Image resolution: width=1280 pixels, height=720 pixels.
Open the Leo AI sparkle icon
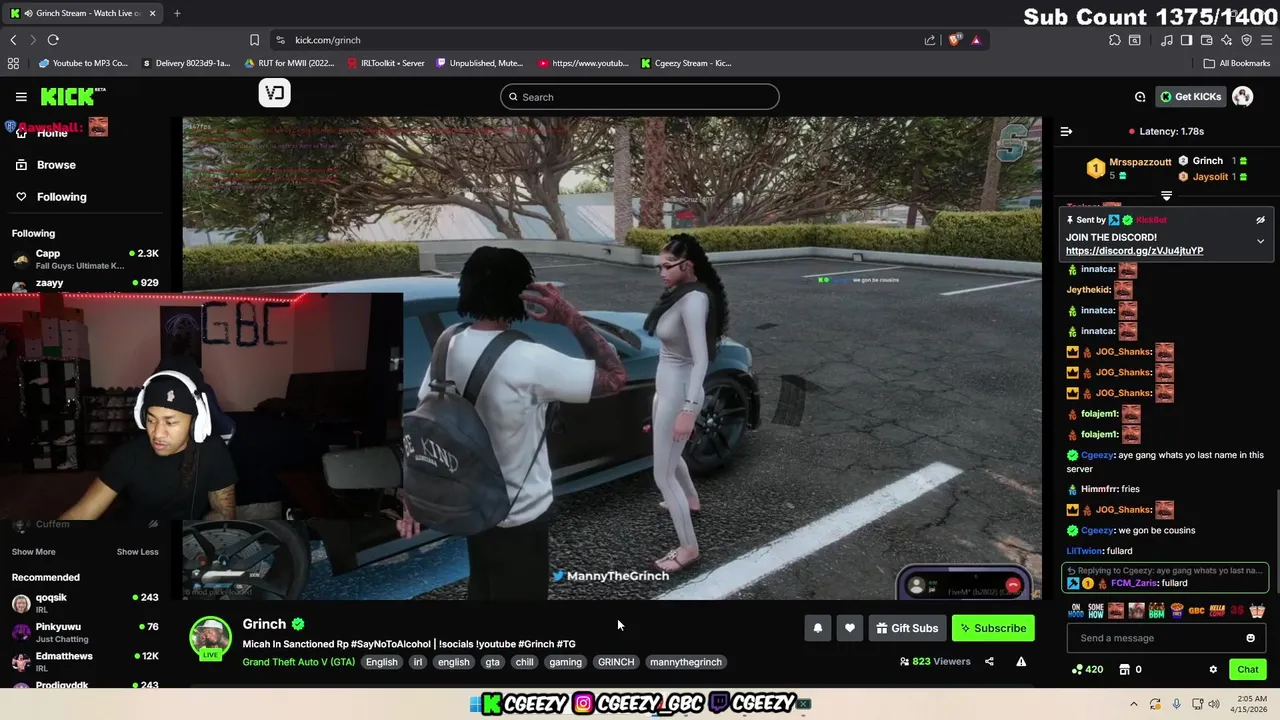click(1226, 40)
